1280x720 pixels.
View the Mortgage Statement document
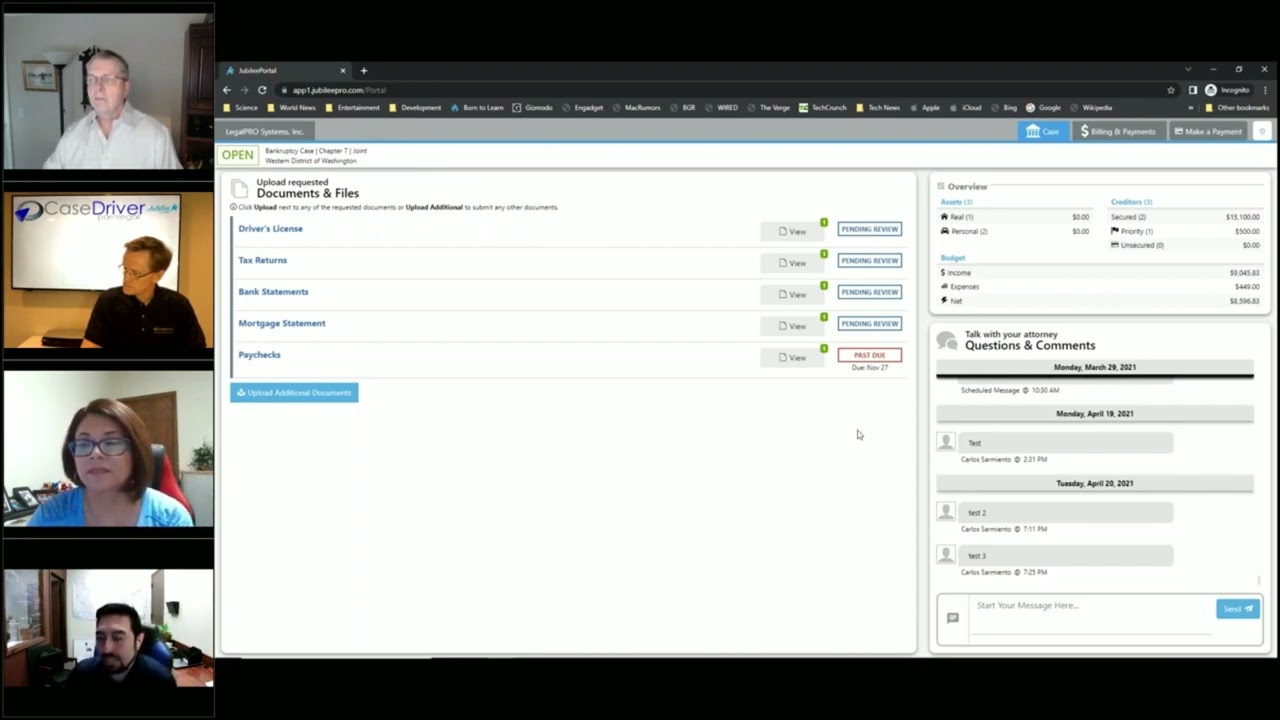[x=792, y=326]
